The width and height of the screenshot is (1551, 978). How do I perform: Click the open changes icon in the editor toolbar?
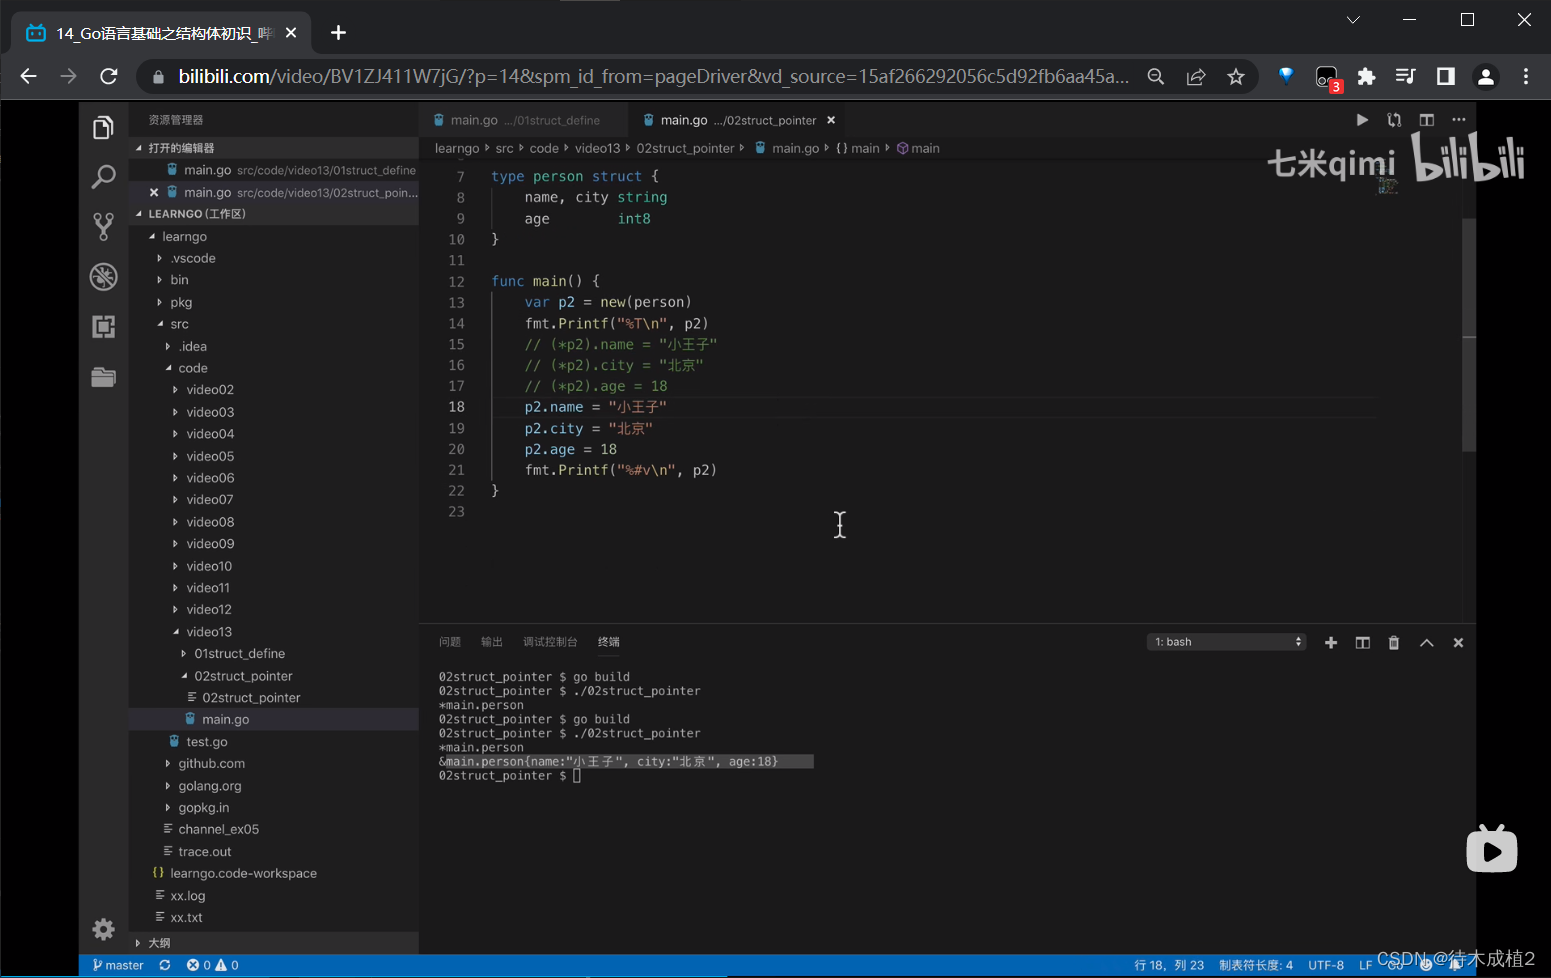[1394, 120]
